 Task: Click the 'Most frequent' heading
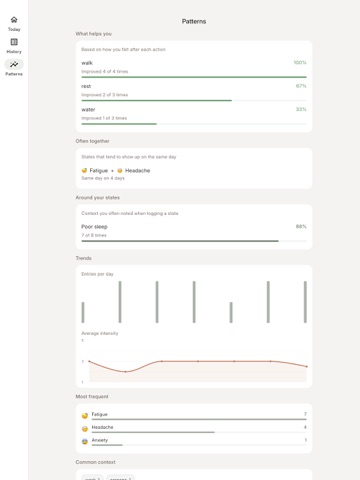[92, 397]
